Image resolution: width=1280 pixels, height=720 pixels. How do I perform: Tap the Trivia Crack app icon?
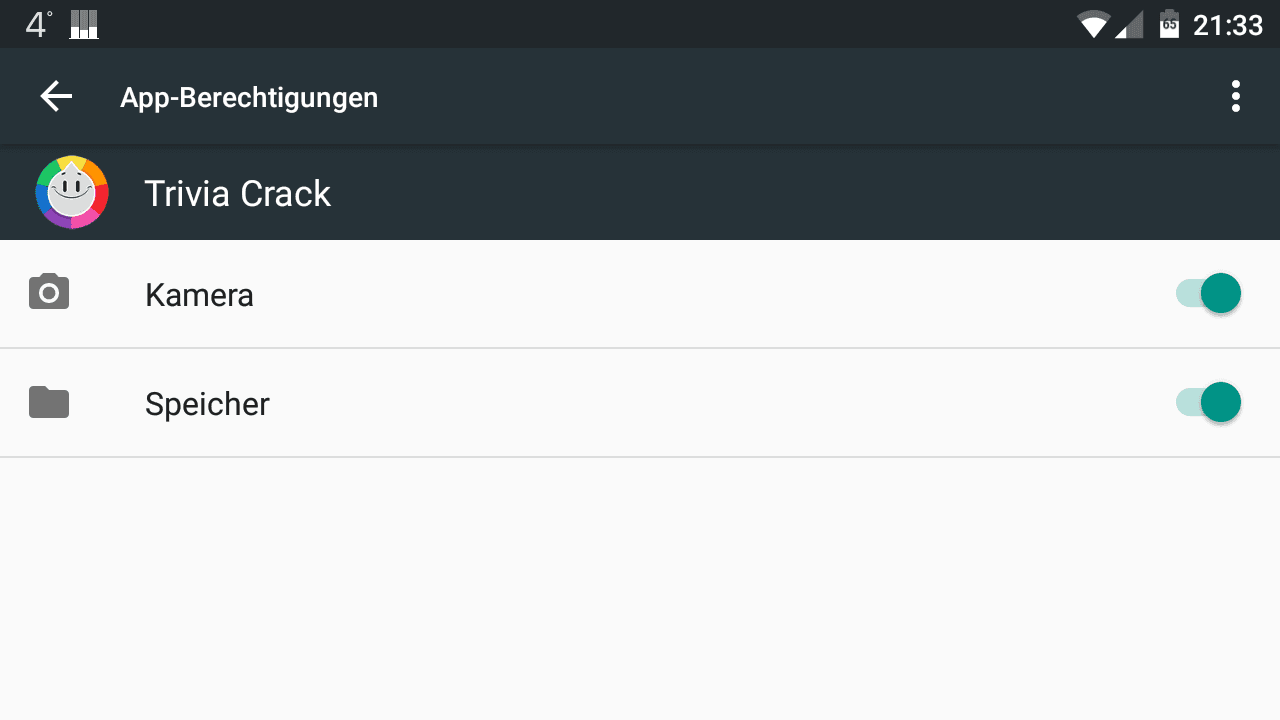[x=72, y=193]
